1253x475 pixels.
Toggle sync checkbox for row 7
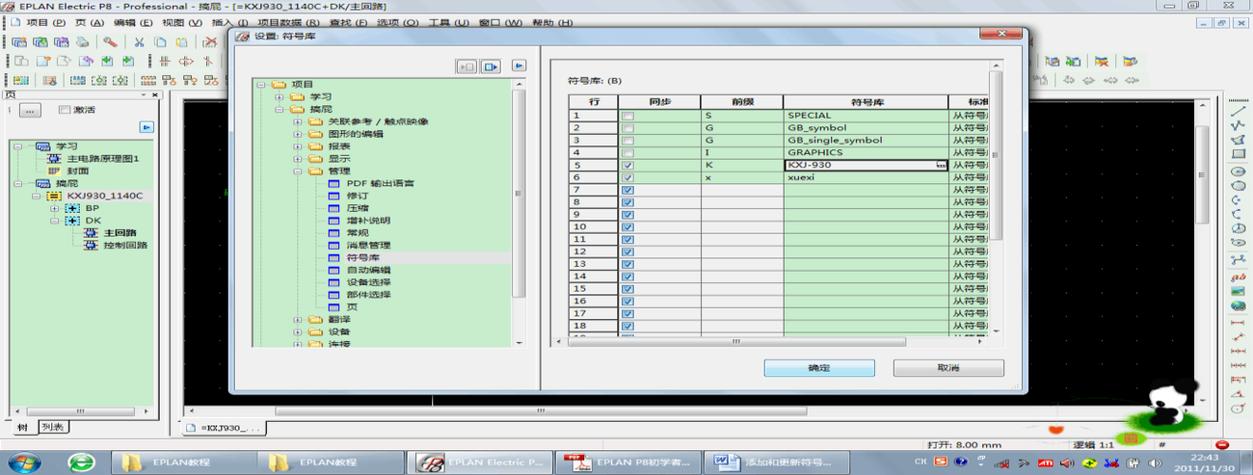click(x=628, y=189)
